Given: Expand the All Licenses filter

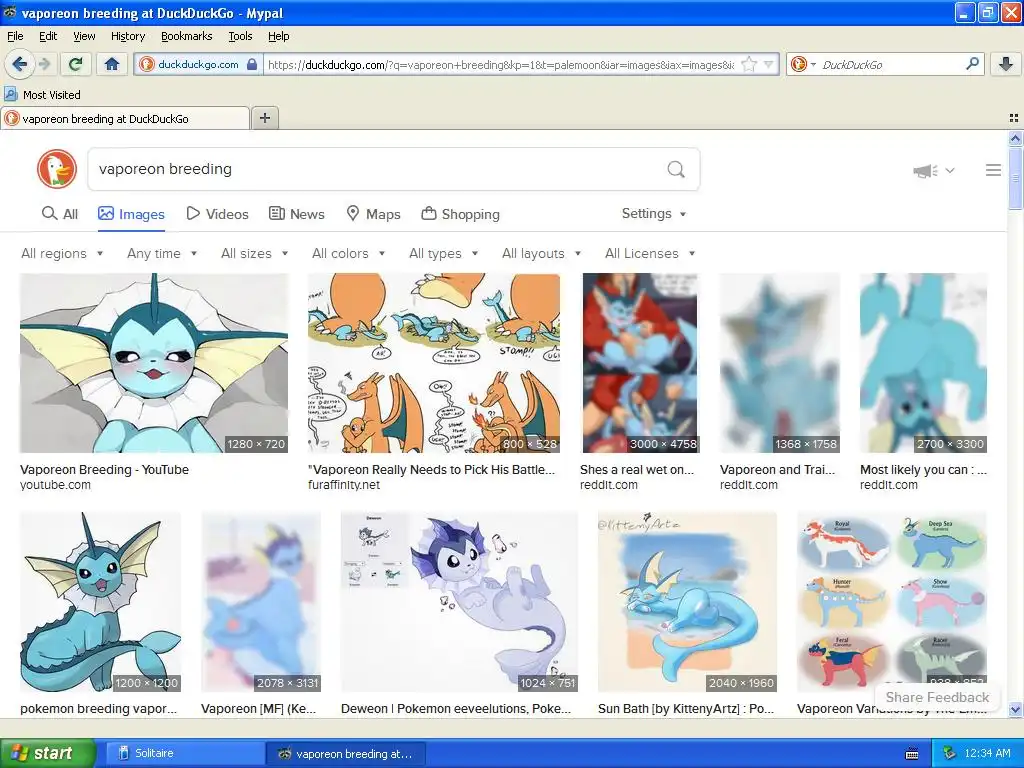Looking at the screenshot, I should (650, 253).
